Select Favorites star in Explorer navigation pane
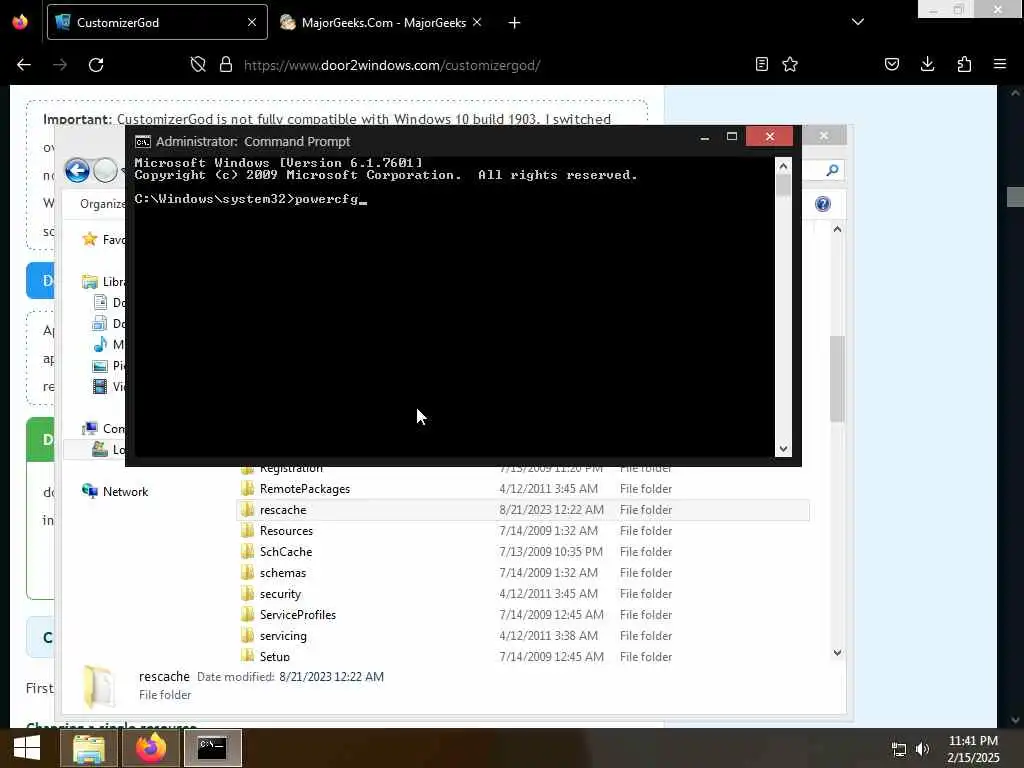Screen dimensions: 1024x768 89,239
